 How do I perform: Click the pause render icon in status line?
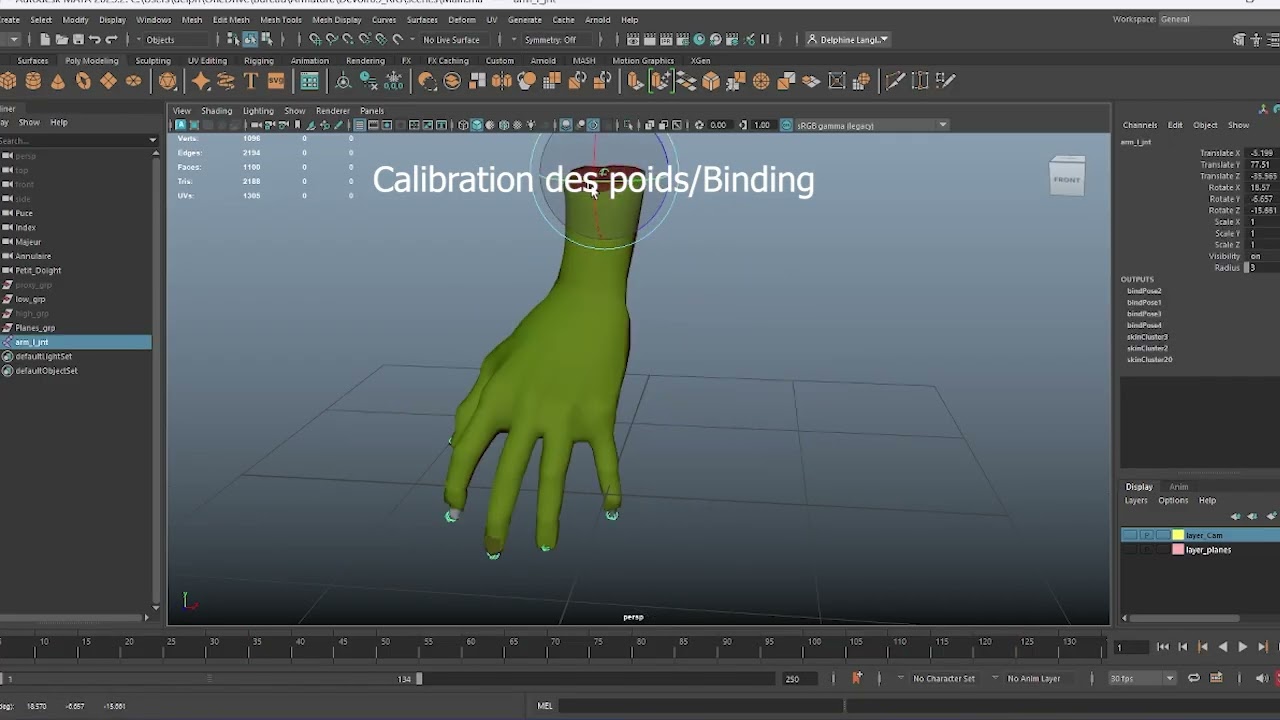click(x=765, y=40)
